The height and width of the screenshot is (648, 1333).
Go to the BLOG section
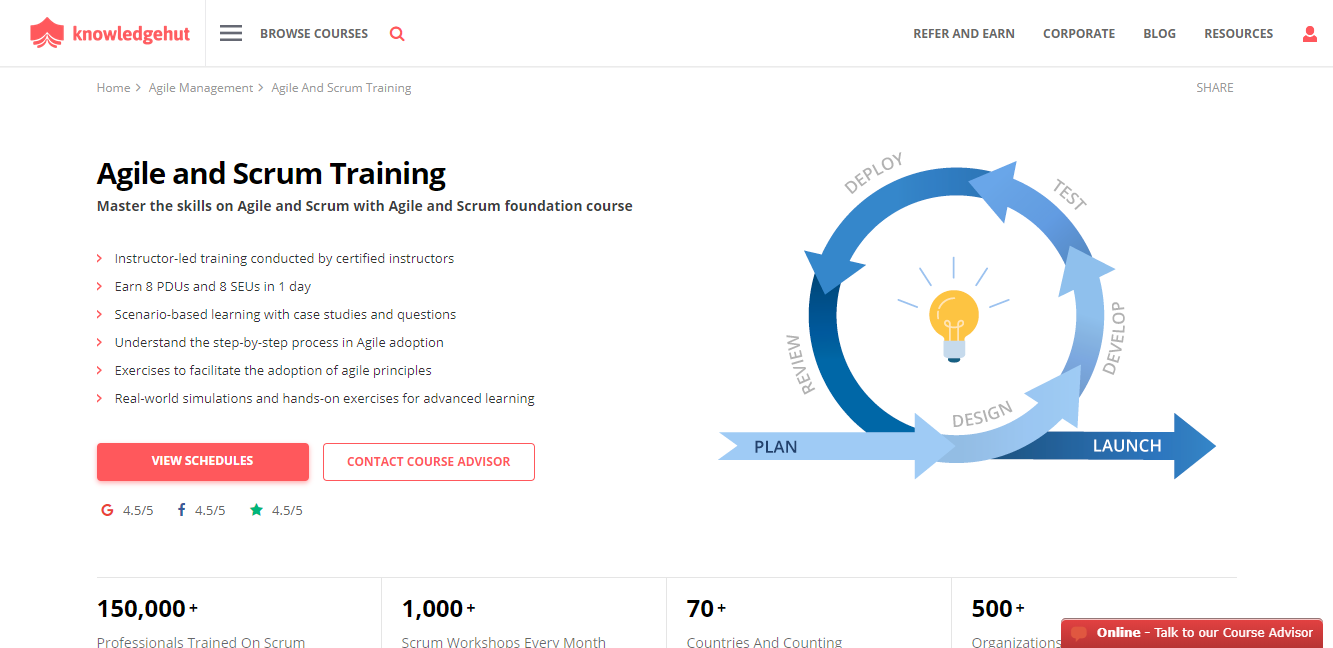1159,33
